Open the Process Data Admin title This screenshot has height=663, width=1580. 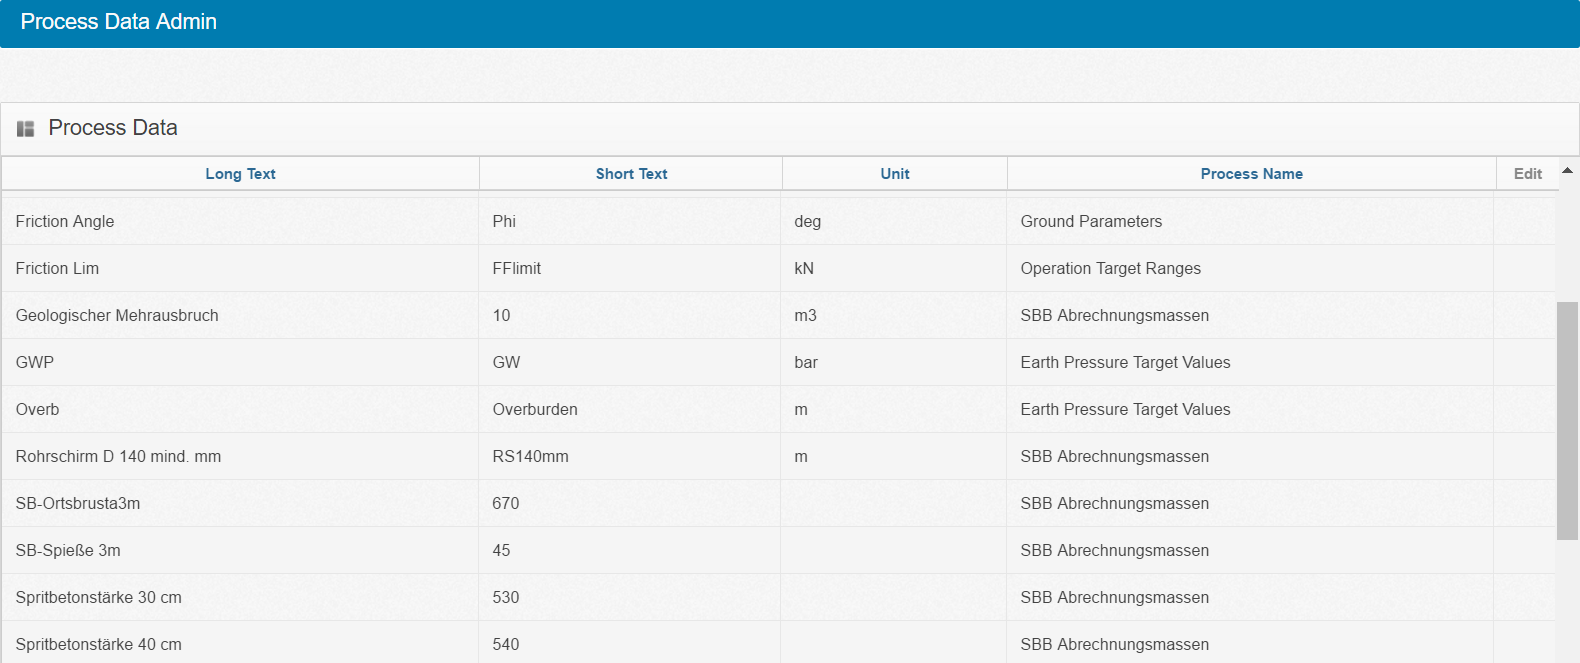(x=119, y=22)
